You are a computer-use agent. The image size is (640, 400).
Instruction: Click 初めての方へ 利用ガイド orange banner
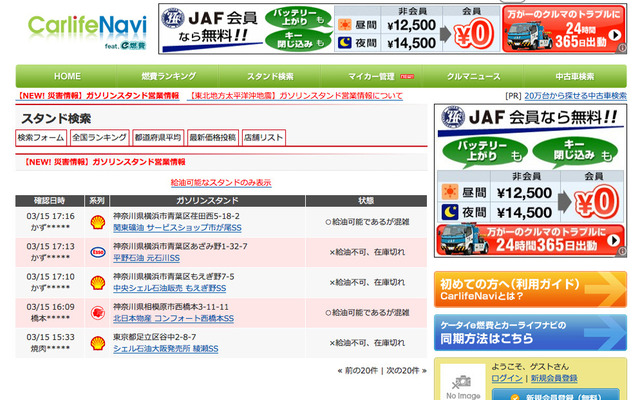point(530,289)
